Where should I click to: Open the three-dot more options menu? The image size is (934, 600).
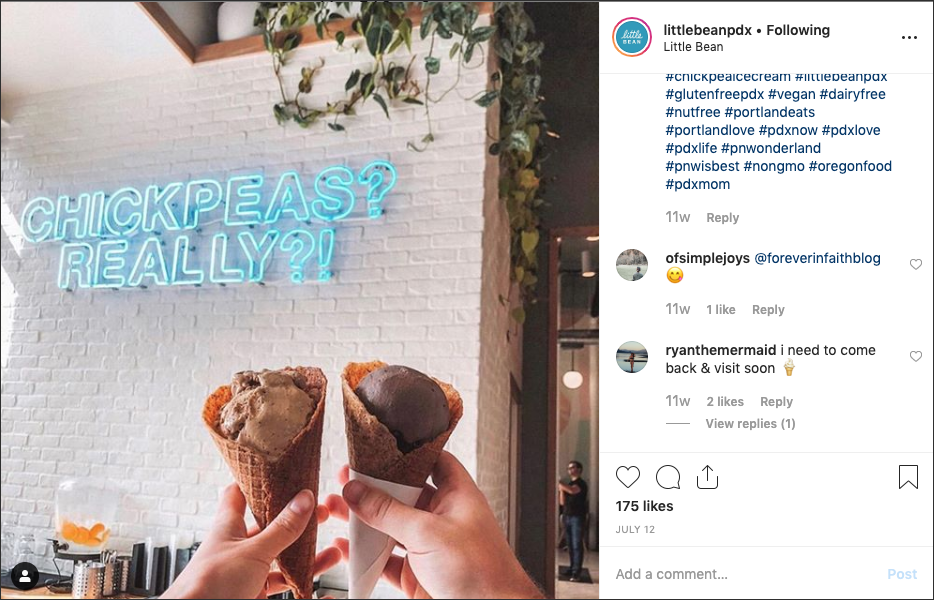pos(909,38)
